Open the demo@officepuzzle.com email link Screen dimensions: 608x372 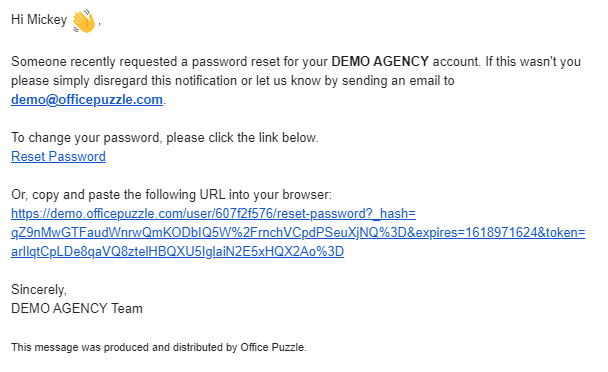(x=87, y=100)
